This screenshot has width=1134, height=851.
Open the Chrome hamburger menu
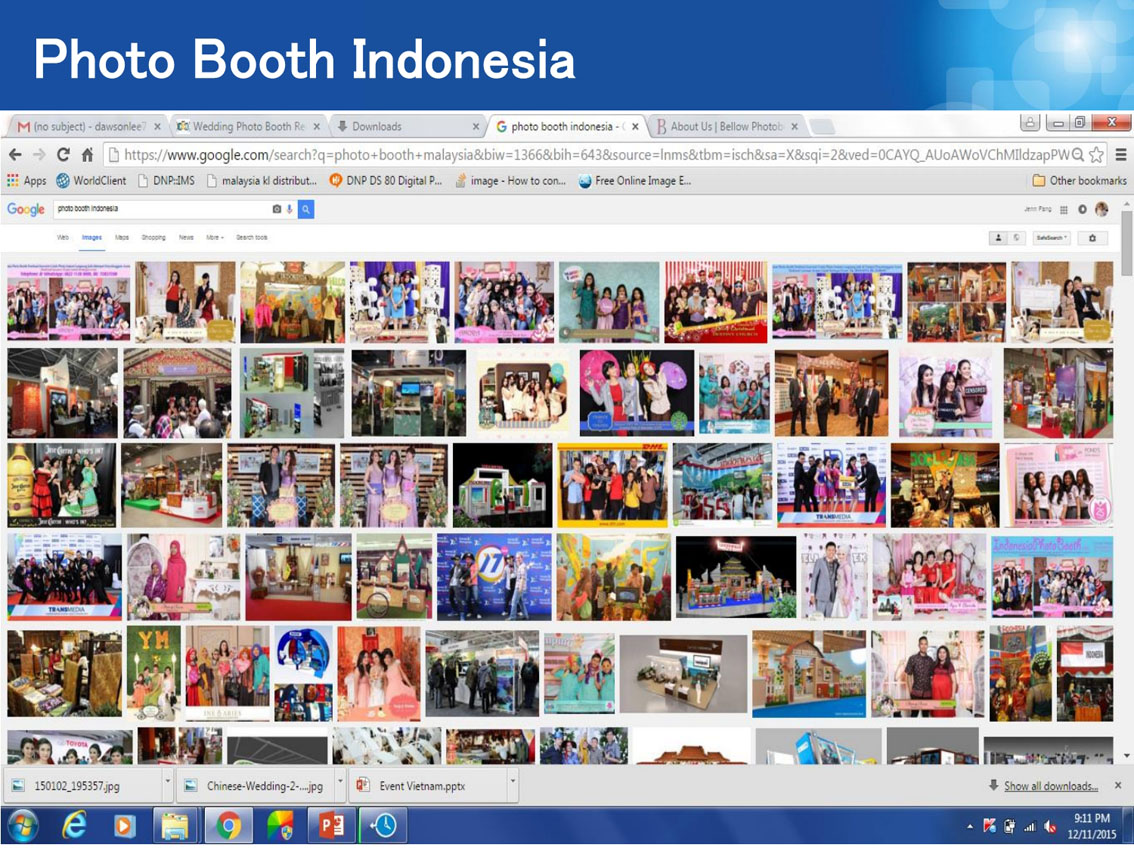(1121, 154)
